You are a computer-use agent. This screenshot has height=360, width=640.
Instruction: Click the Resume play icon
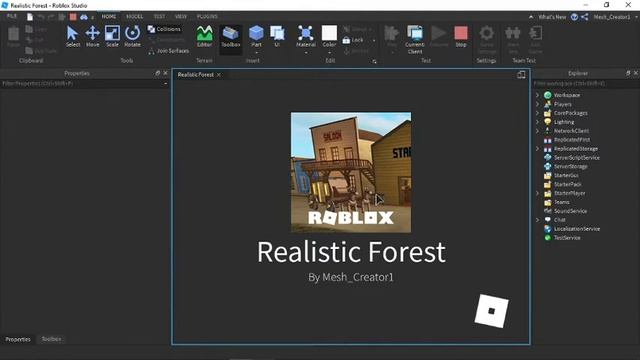[439, 33]
